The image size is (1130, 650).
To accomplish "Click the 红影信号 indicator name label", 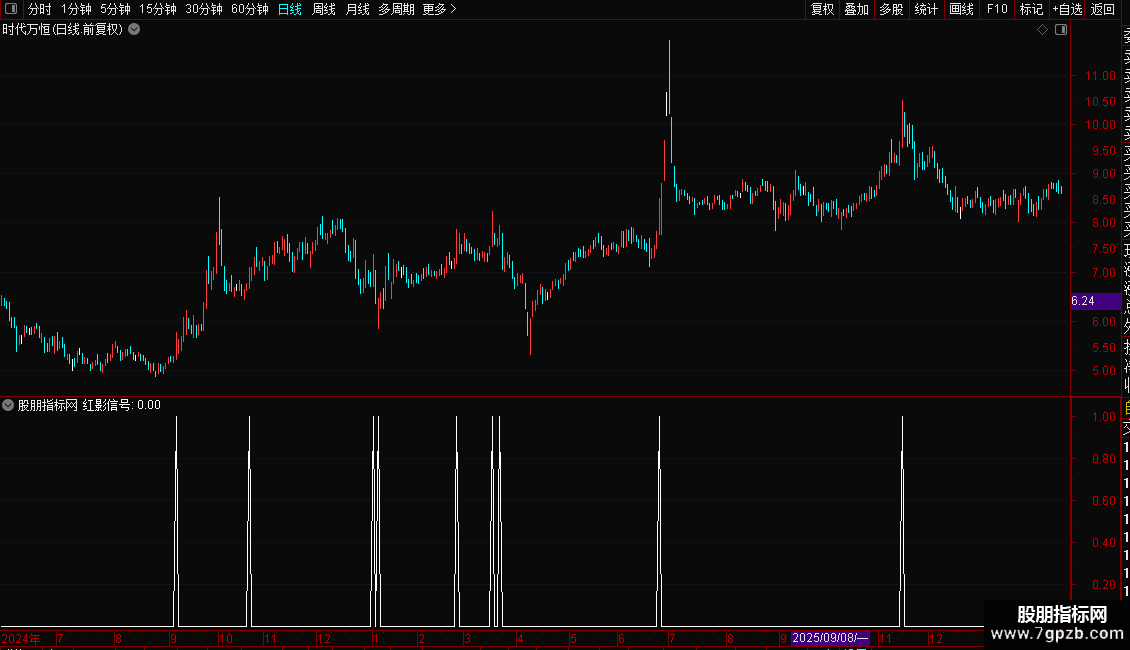I will [107, 405].
